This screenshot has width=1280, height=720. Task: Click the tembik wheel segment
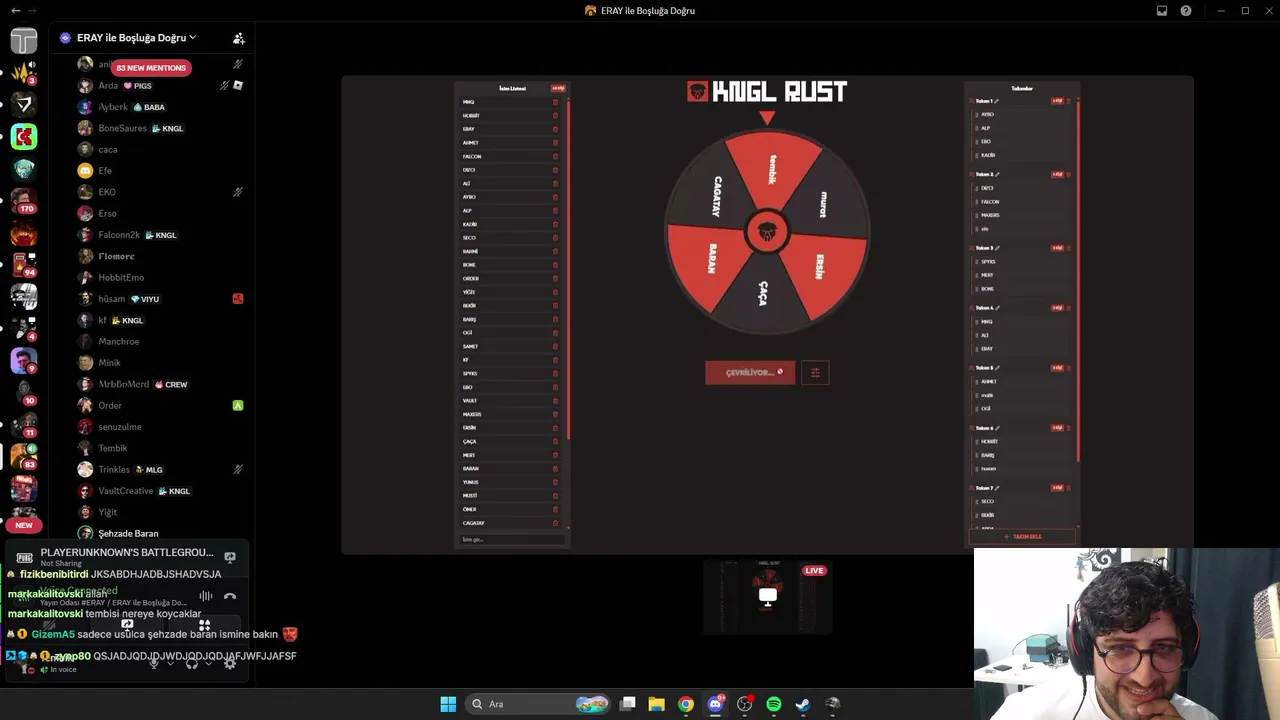pos(772,168)
